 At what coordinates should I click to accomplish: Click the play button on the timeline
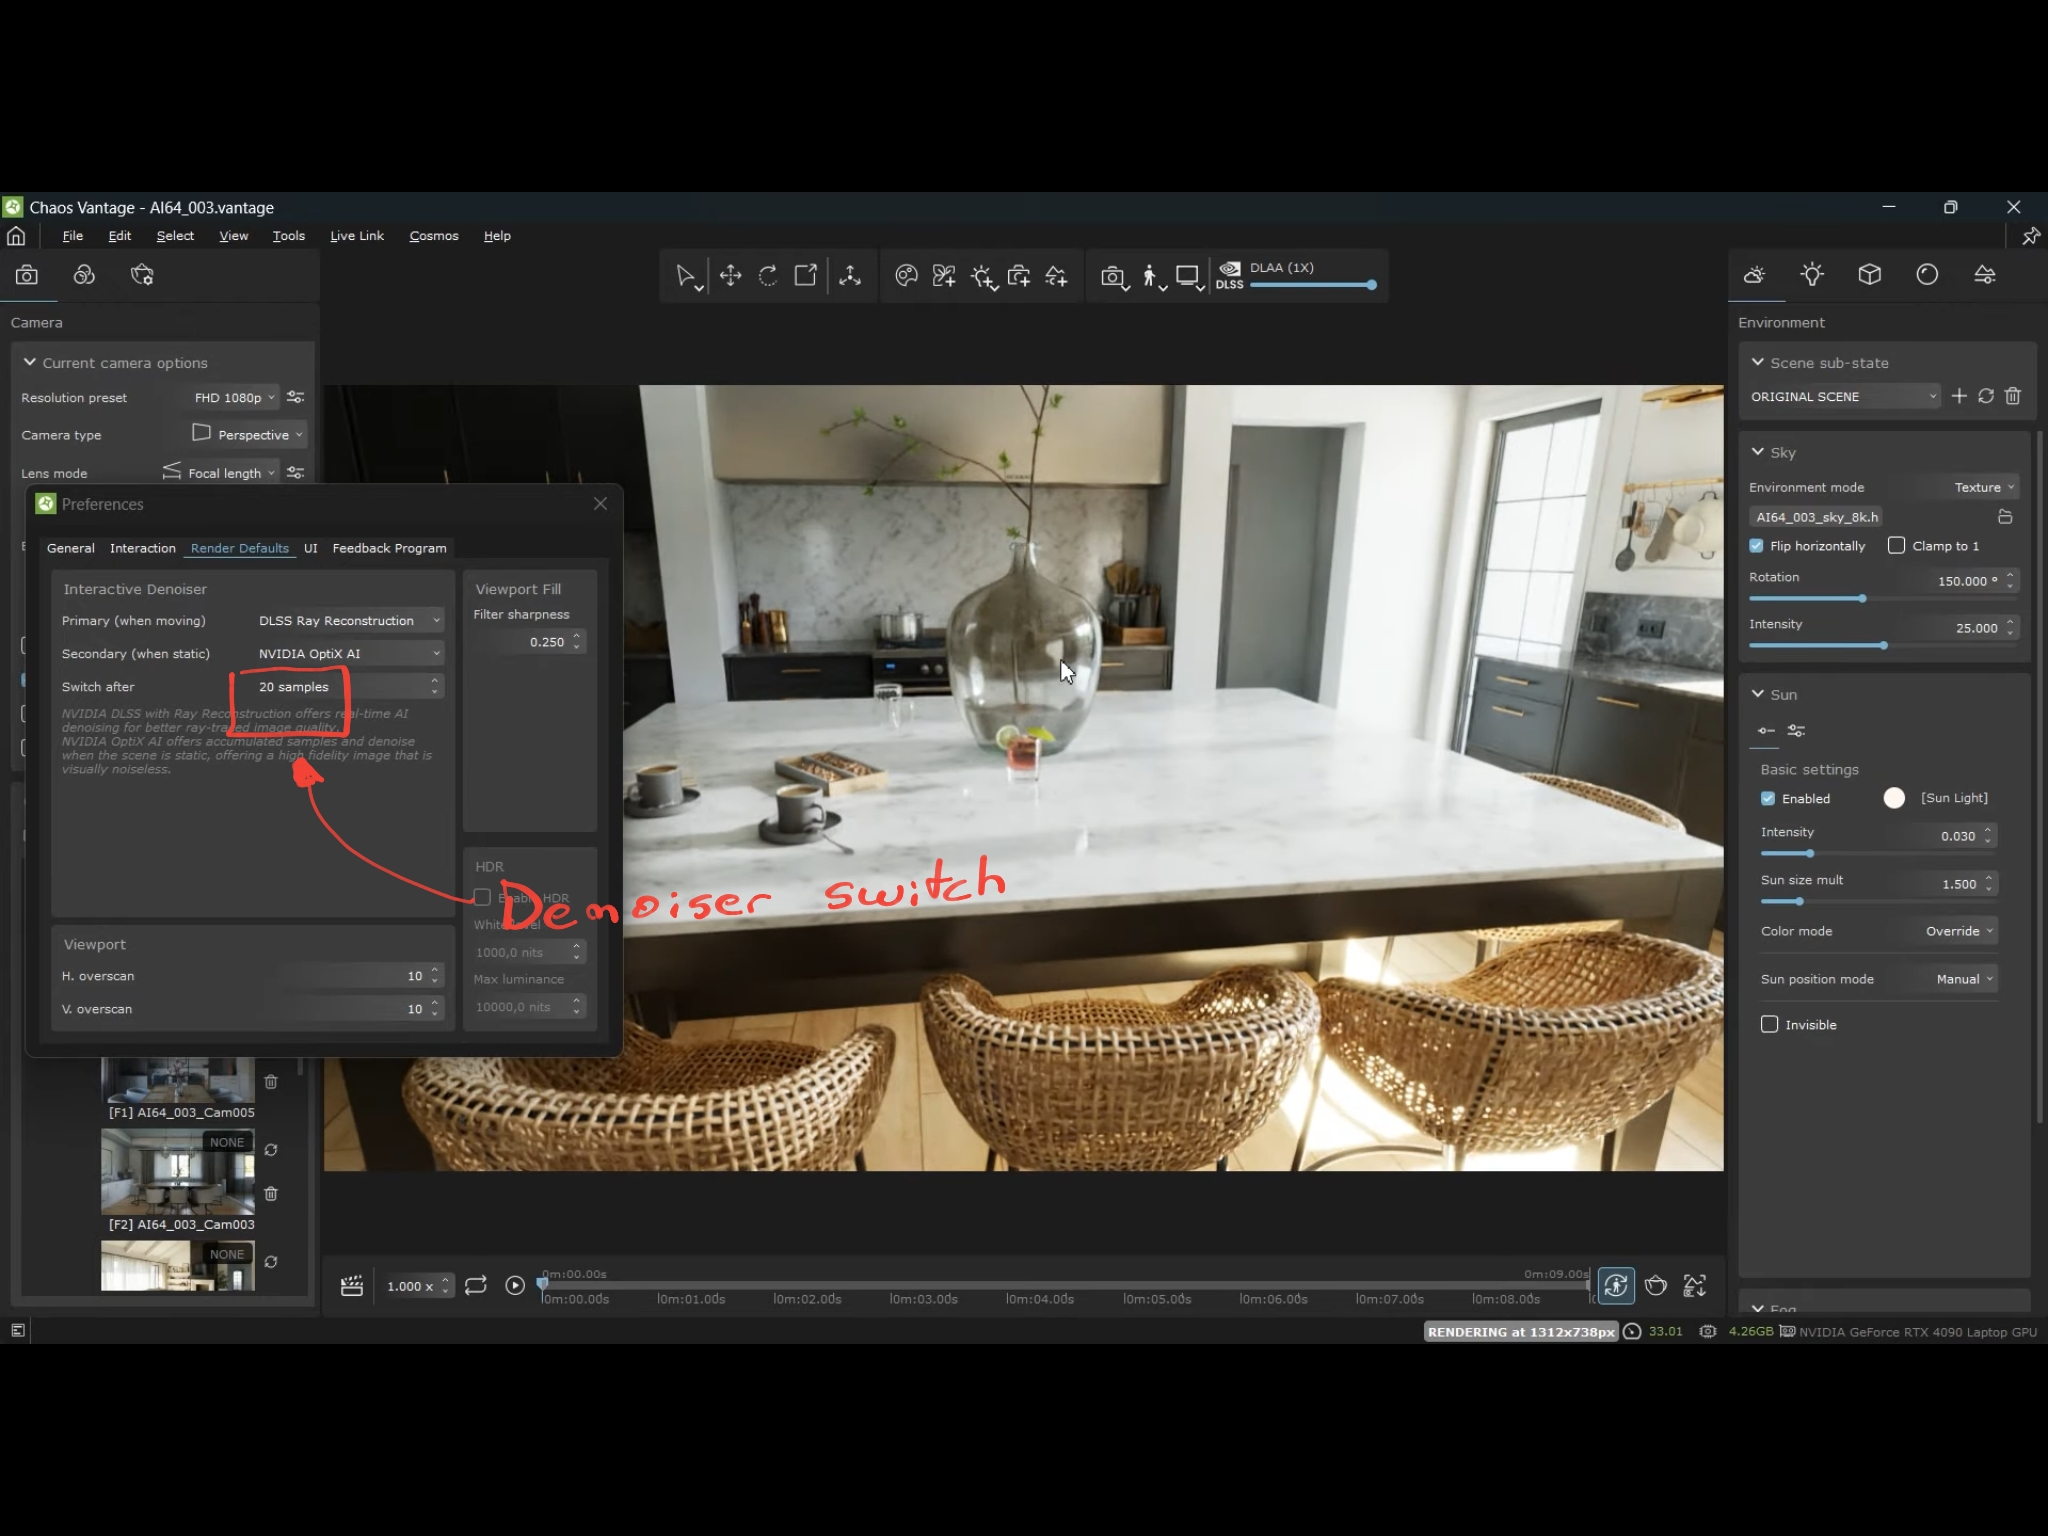click(515, 1285)
